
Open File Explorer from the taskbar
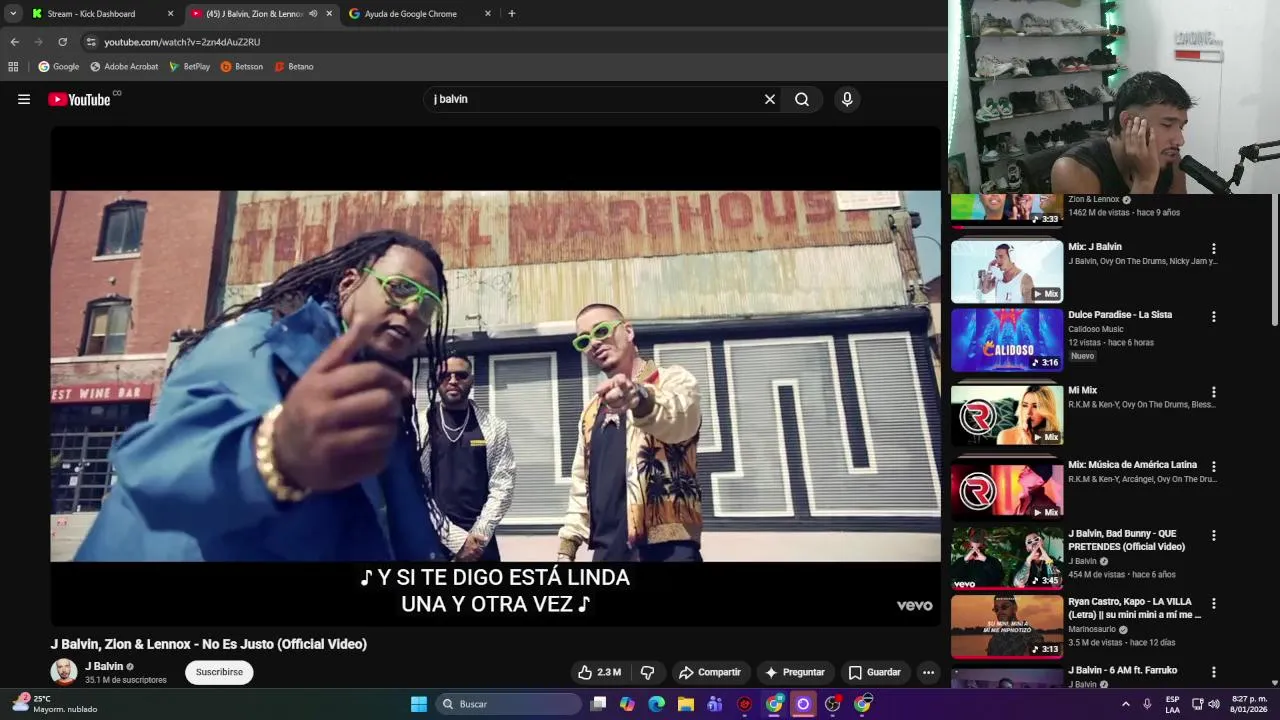[x=686, y=704]
